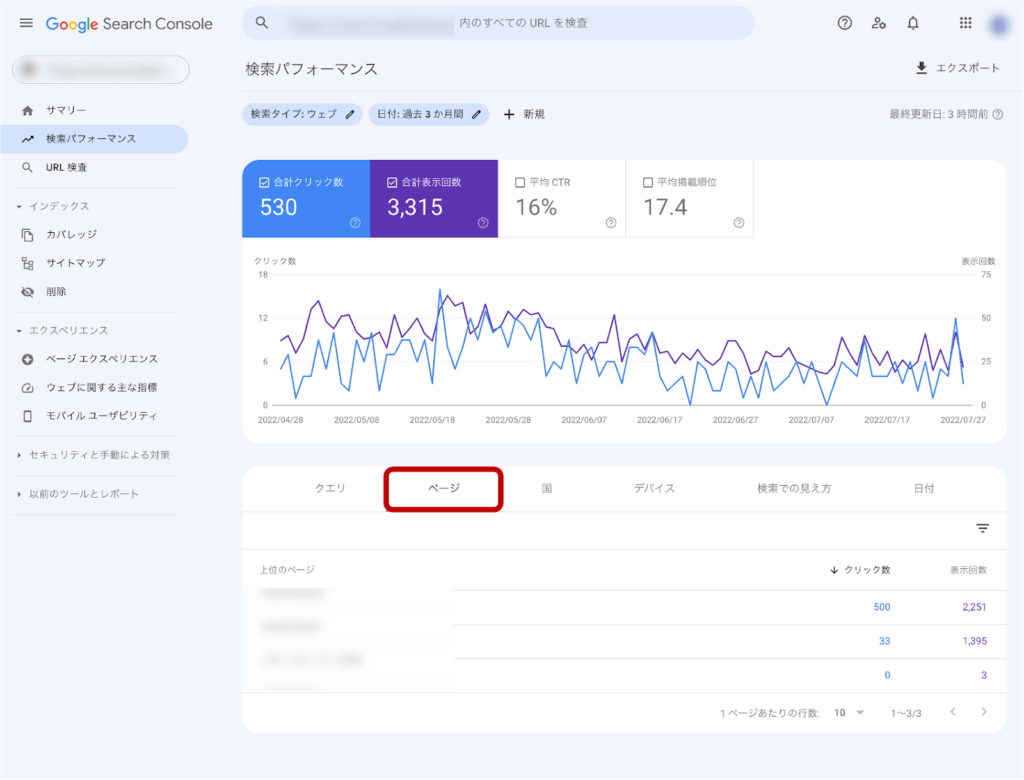Enable the 平均掲載順位 checkbox

(x=647, y=183)
